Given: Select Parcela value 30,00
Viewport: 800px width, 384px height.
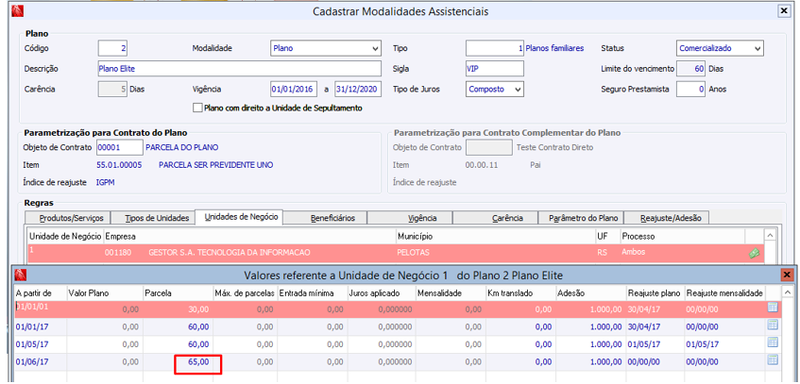Looking at the screenshot, I should pos(177,309).
